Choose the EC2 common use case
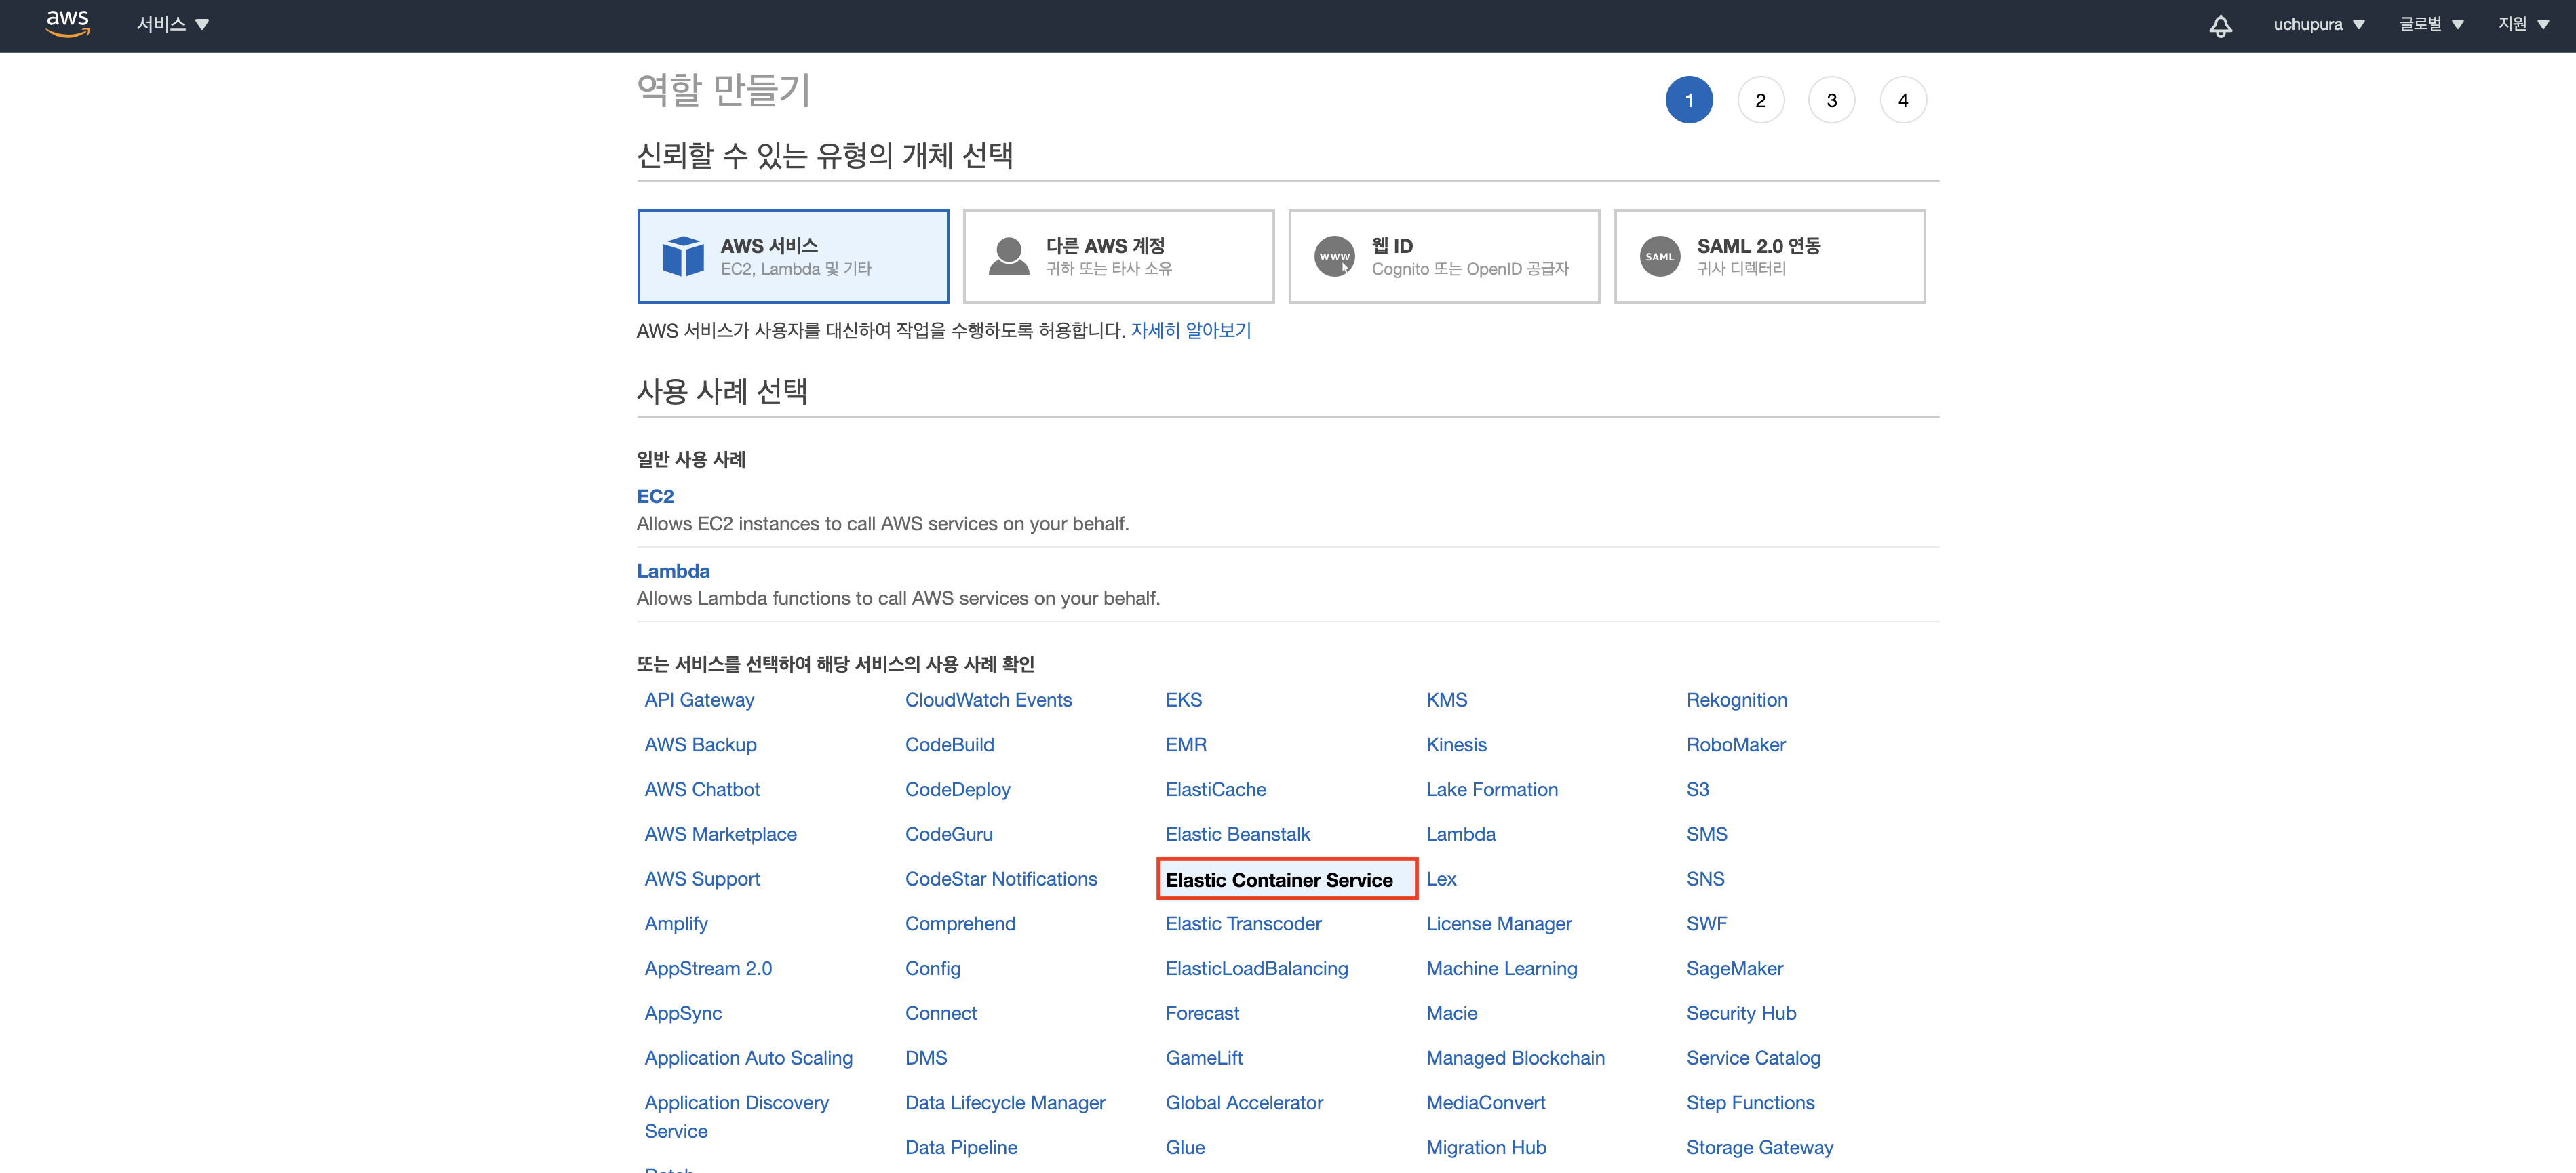Image resolution: width=2576 pixels, height=1173 pixels. [x=655, y=496]
